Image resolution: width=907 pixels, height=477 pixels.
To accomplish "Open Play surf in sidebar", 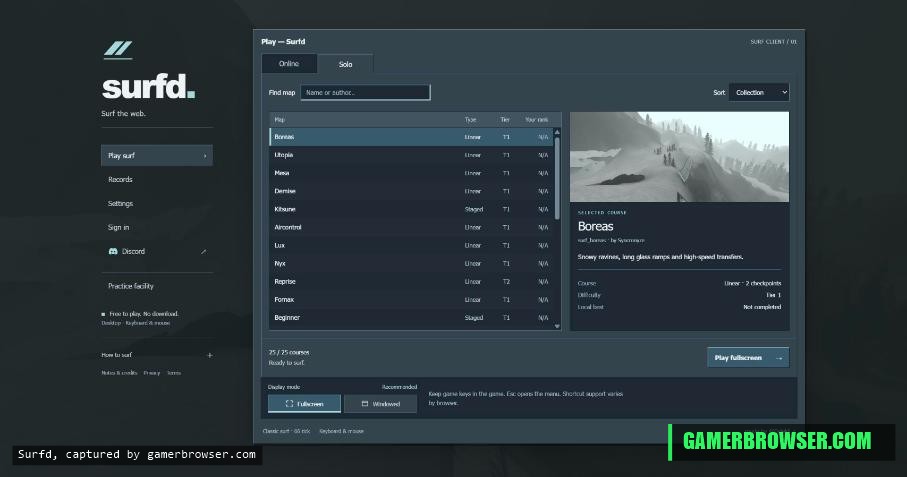I will (x=157, y=156).
